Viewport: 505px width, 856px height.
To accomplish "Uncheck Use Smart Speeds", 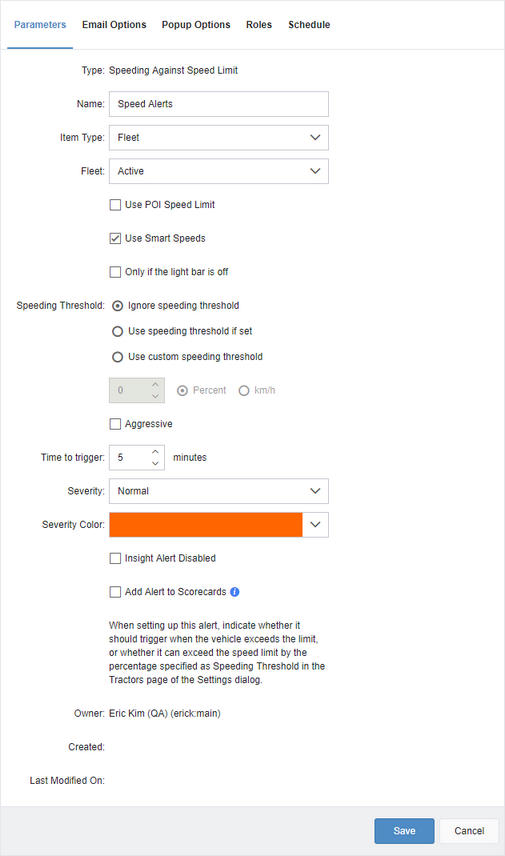I will coord(115,239).
